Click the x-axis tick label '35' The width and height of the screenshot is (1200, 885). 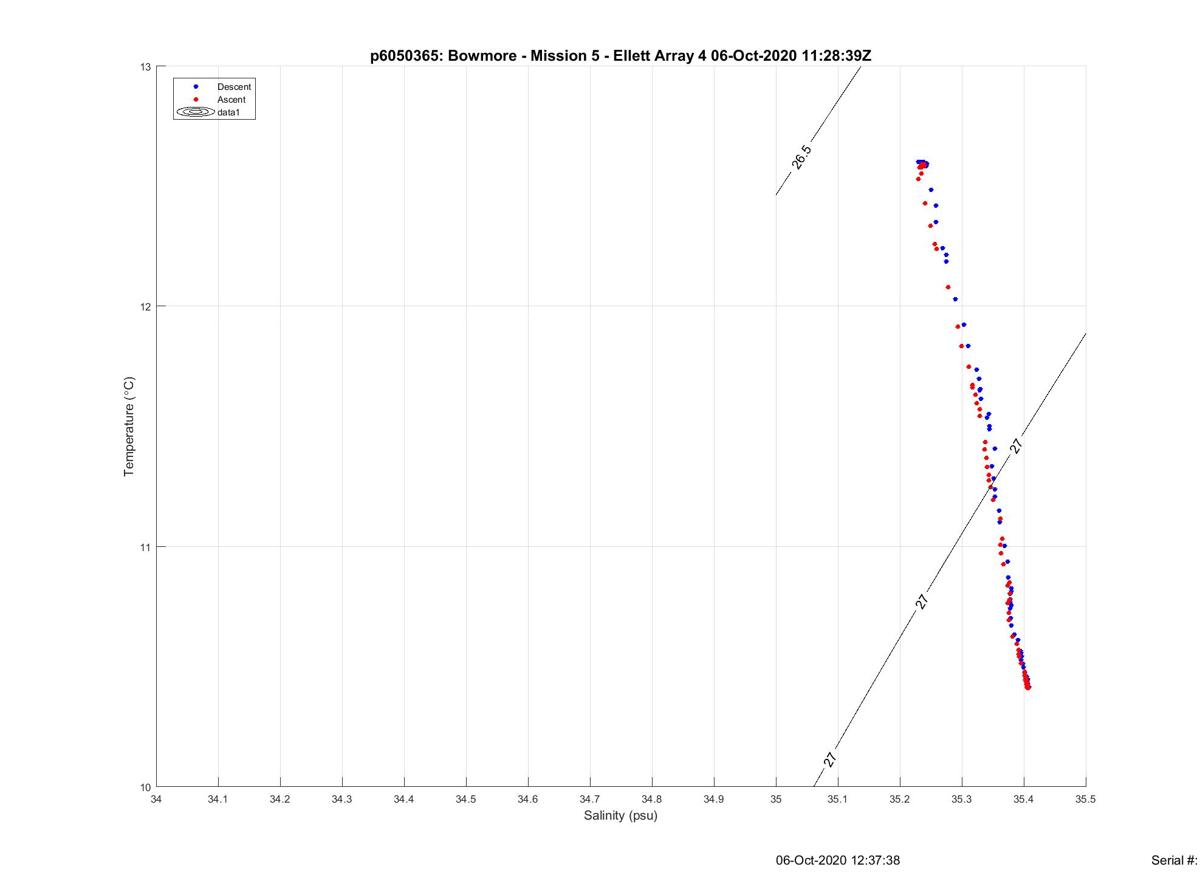tap(776, 800)
